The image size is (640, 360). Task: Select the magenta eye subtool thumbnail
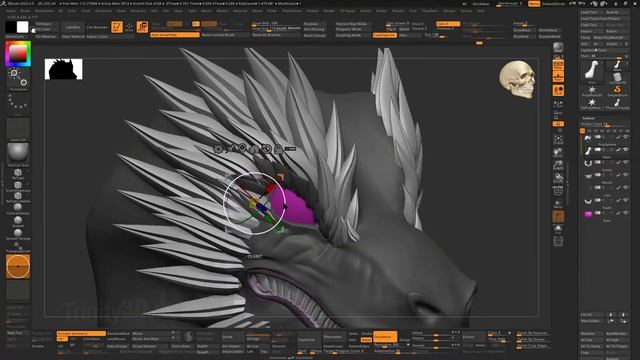click(x=588, y=213)
